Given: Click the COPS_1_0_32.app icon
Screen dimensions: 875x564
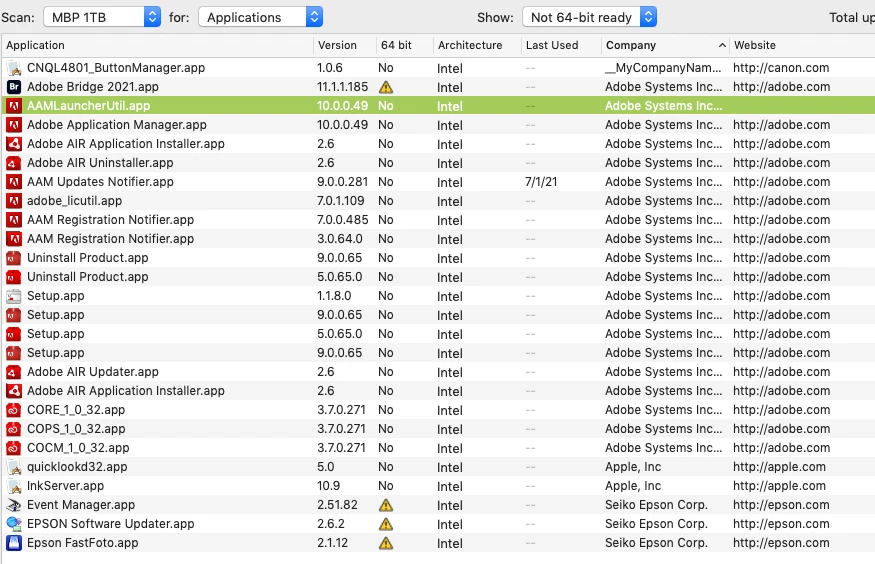Looking at the screenshot, I should (x=14, y=429).
